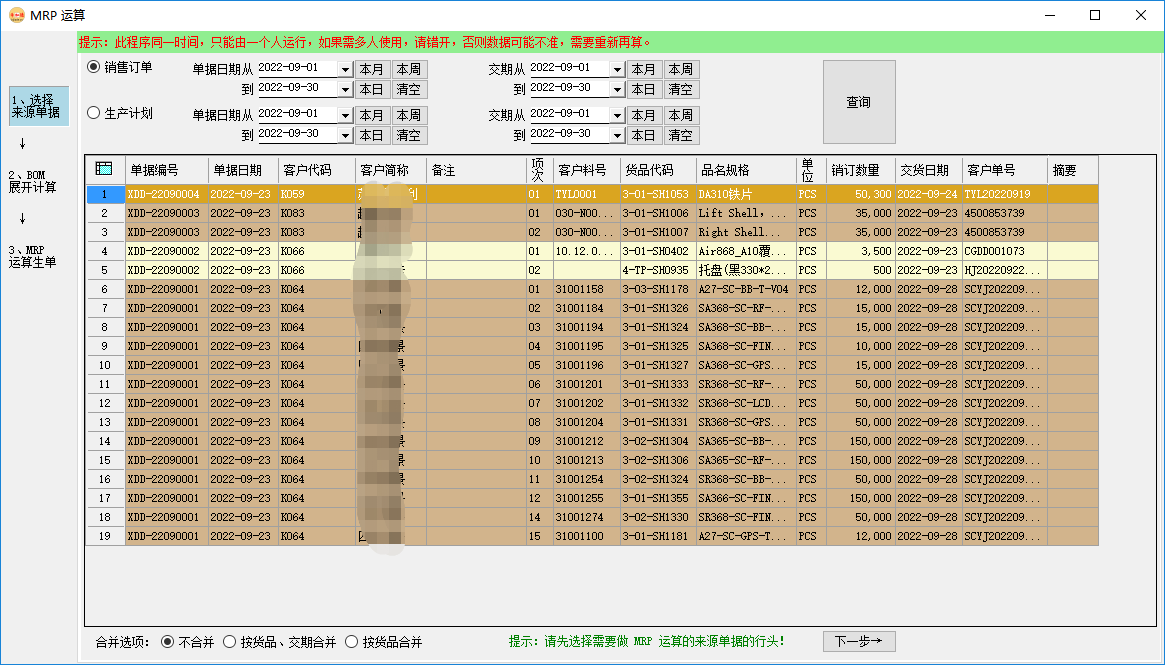The height and width of the screenshot is (665, 1165).
Task: Click 本周 for production plan 单据日期
Action: click(409, 116)
